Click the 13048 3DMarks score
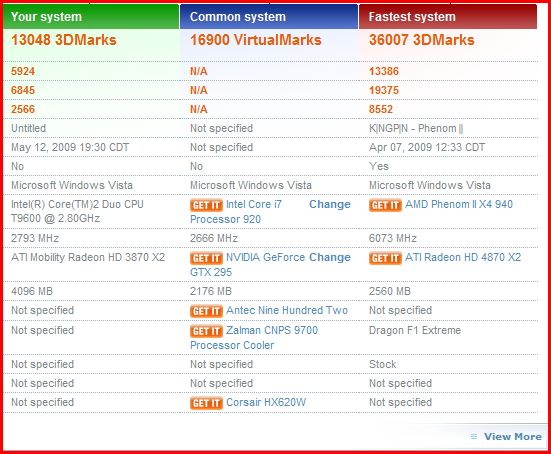Screen dimensions: 551x454 click(x=64, y=40)
